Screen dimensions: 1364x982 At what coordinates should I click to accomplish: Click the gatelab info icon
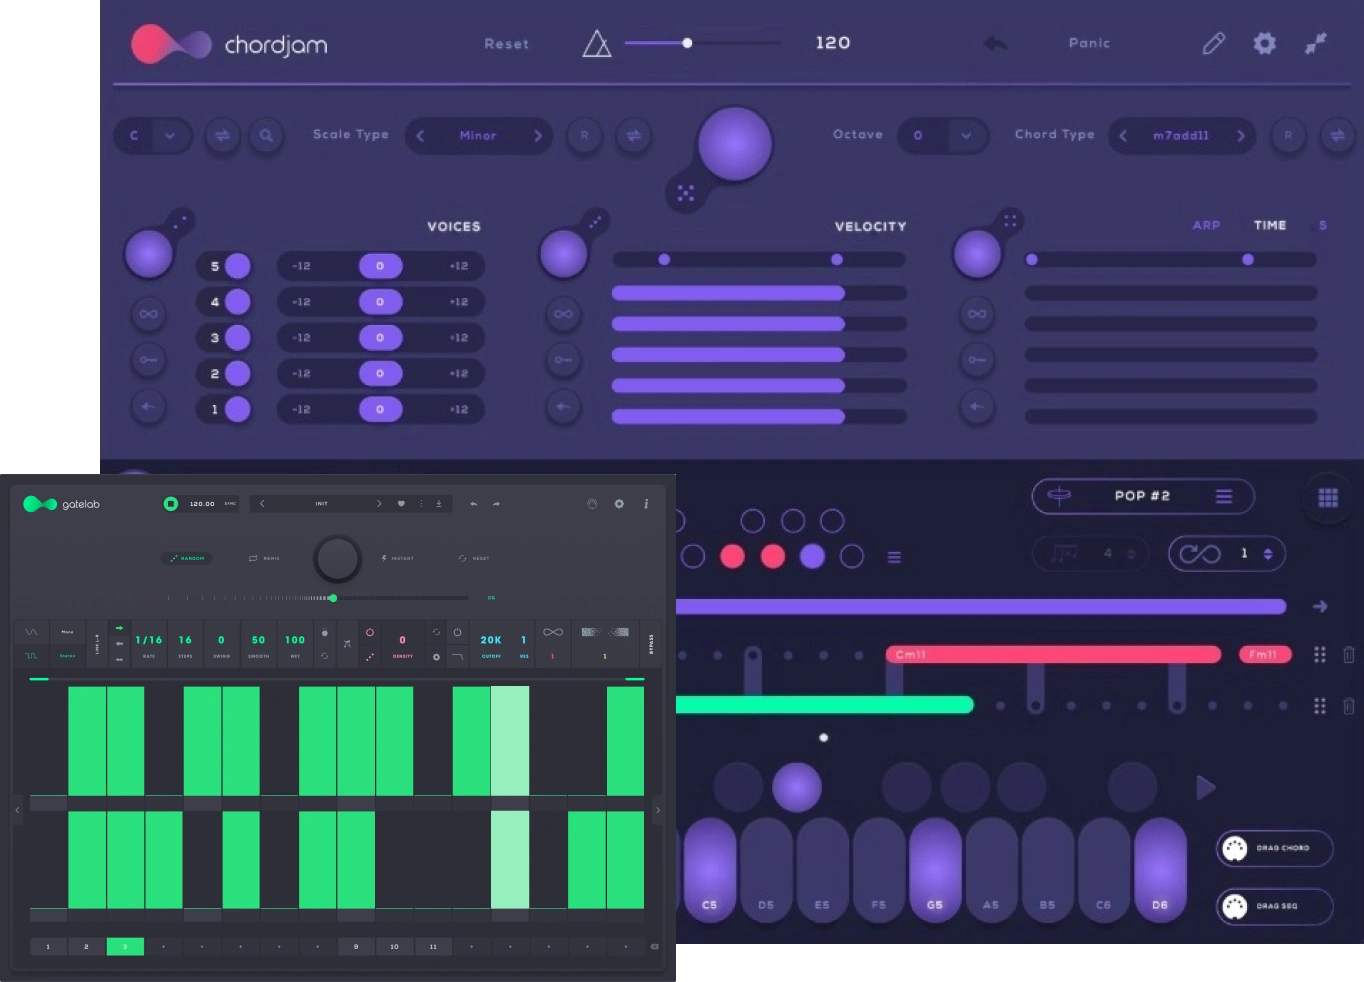point(646,504)
